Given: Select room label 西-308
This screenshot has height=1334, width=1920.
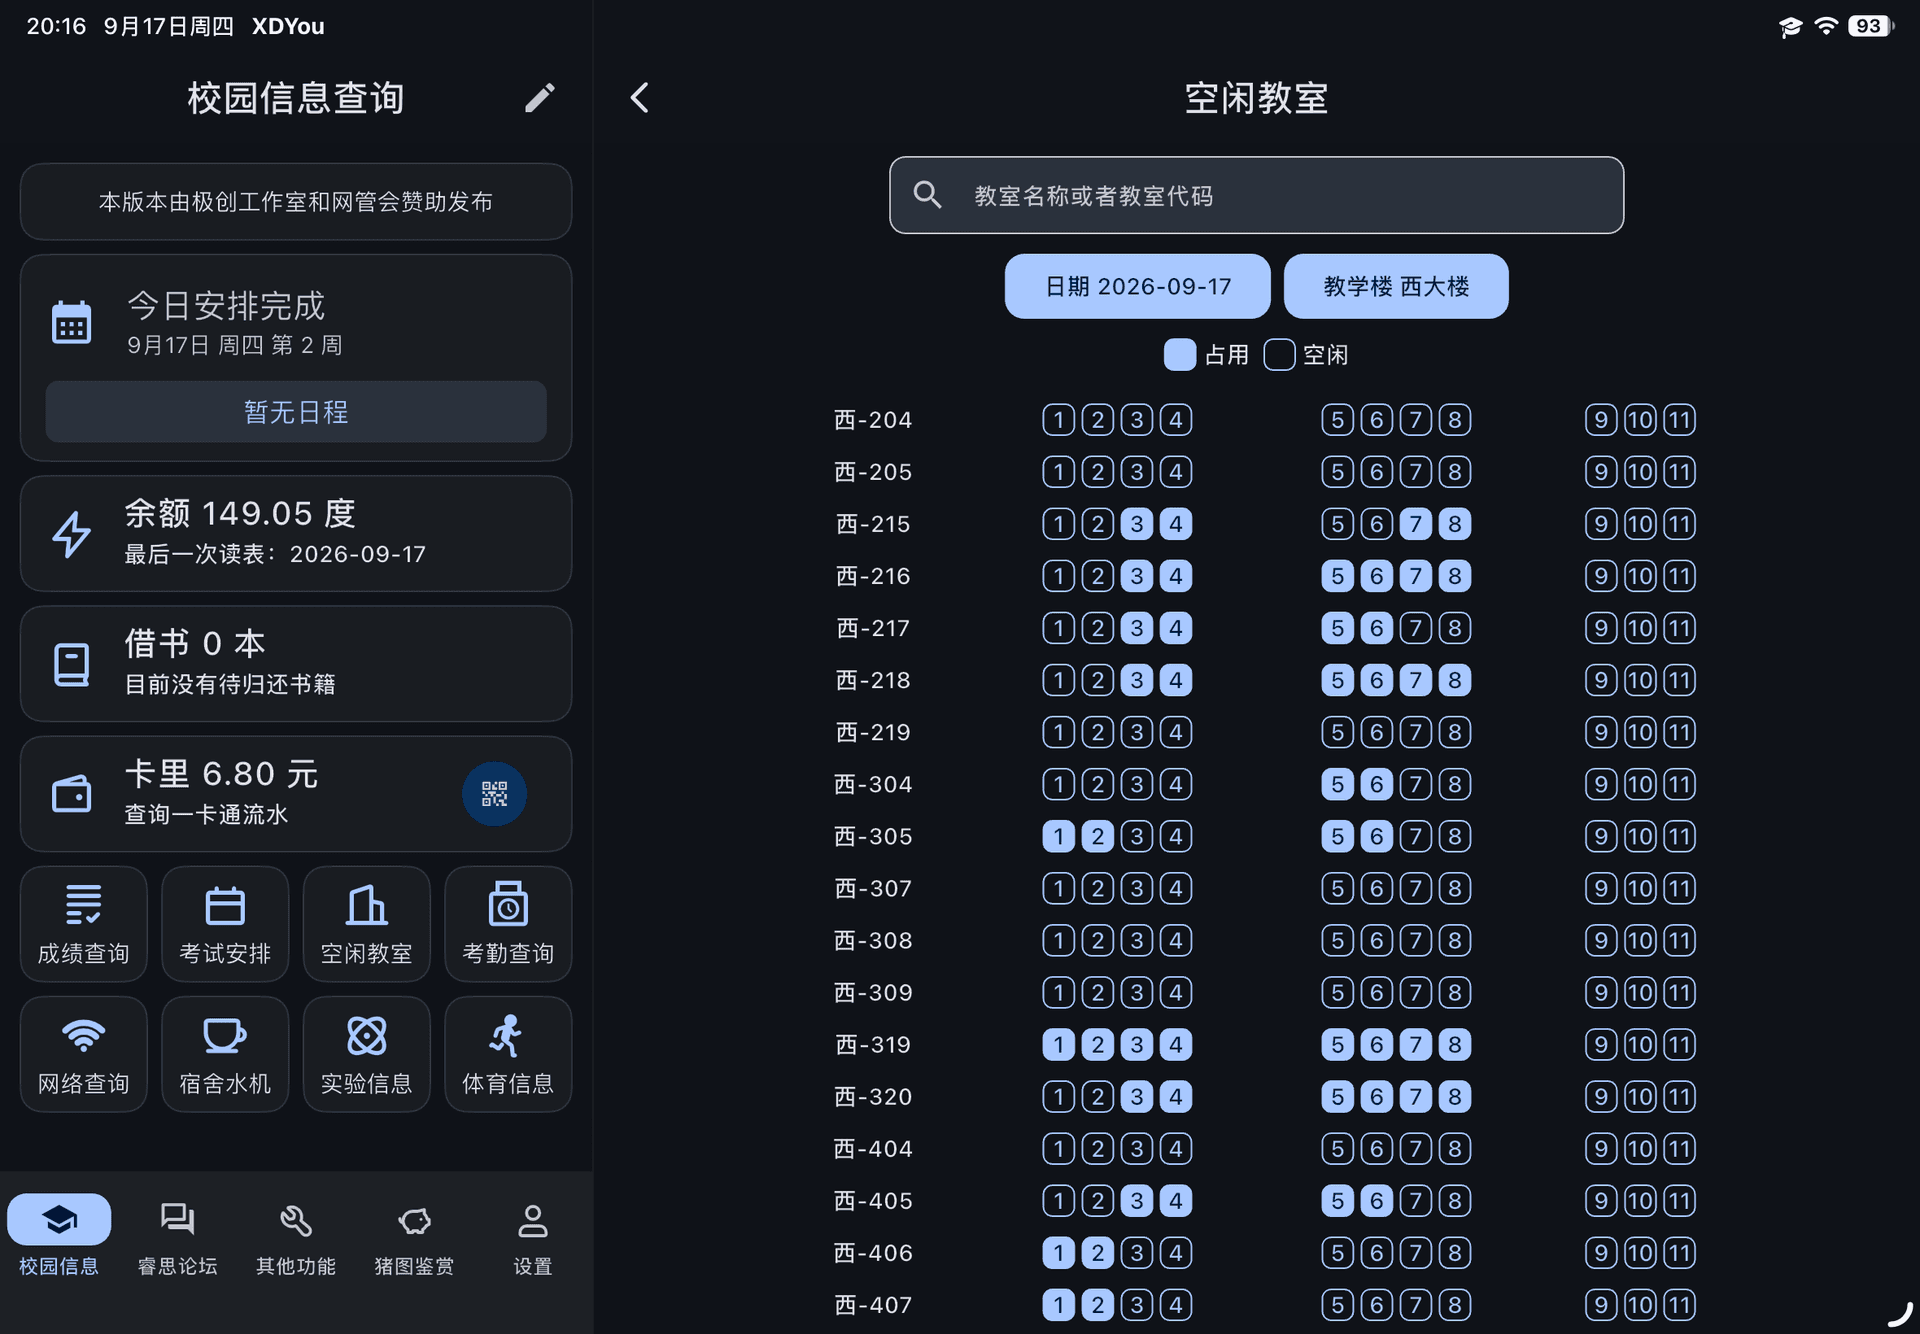Looking at the screenshot, I should [873, 940].
